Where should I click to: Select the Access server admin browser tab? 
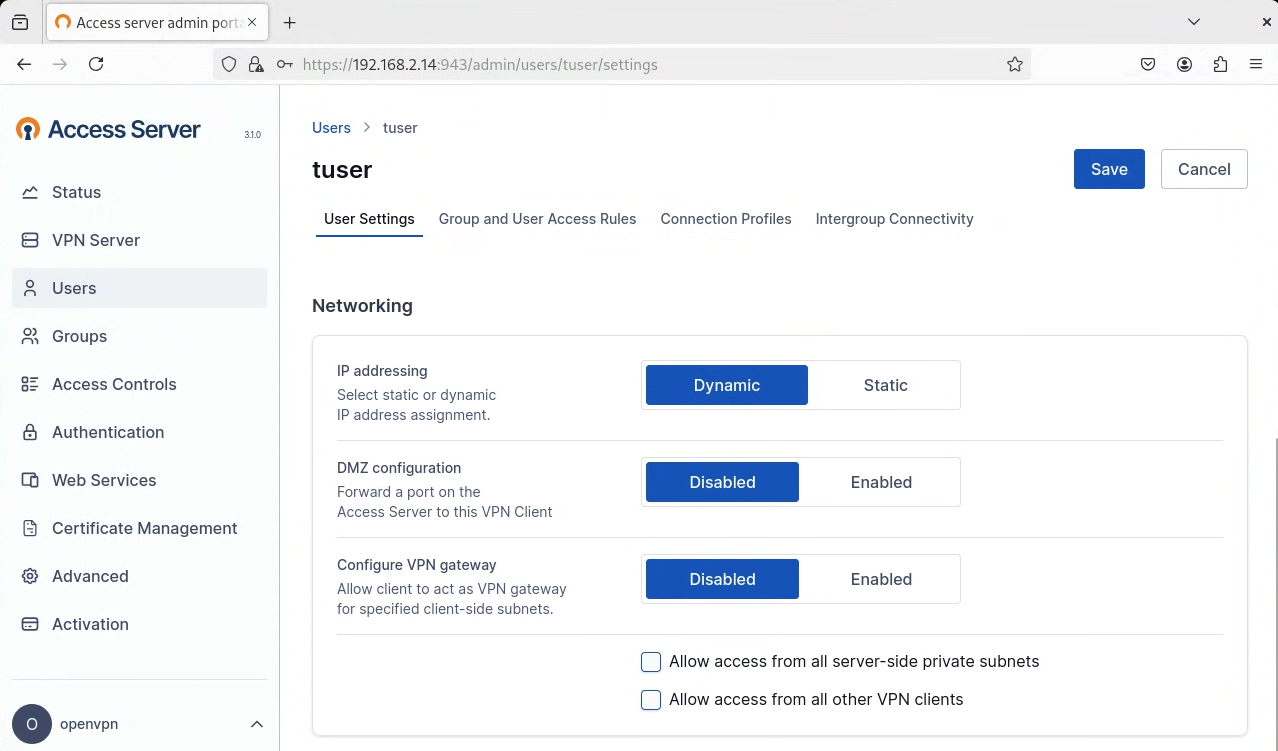pyautogui.click(x=157, y=22)
